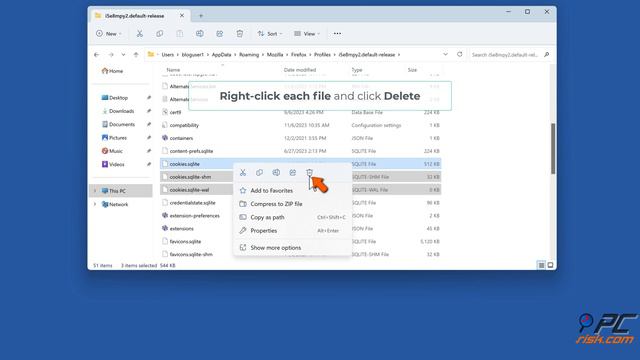The height and width of the screenshot is (360, 640).
Task: Expand the This PC tree node
Action: tap(95, 191)
